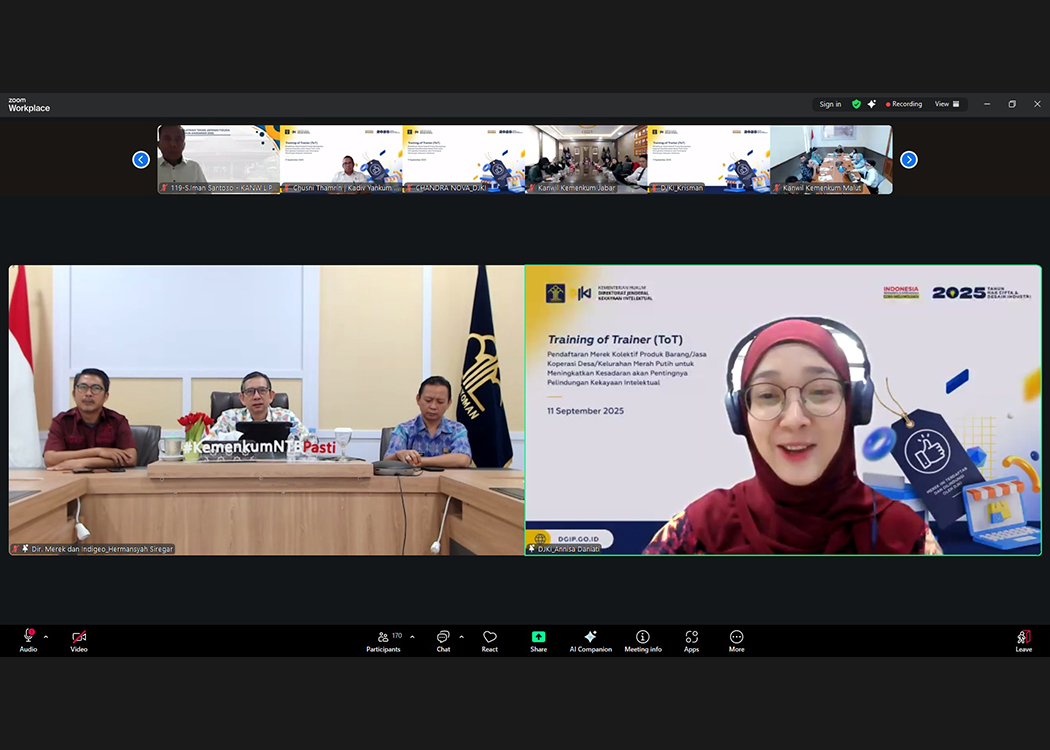1050x750 pixels.
Task: Open Meeting info
Action: [643, 640]
